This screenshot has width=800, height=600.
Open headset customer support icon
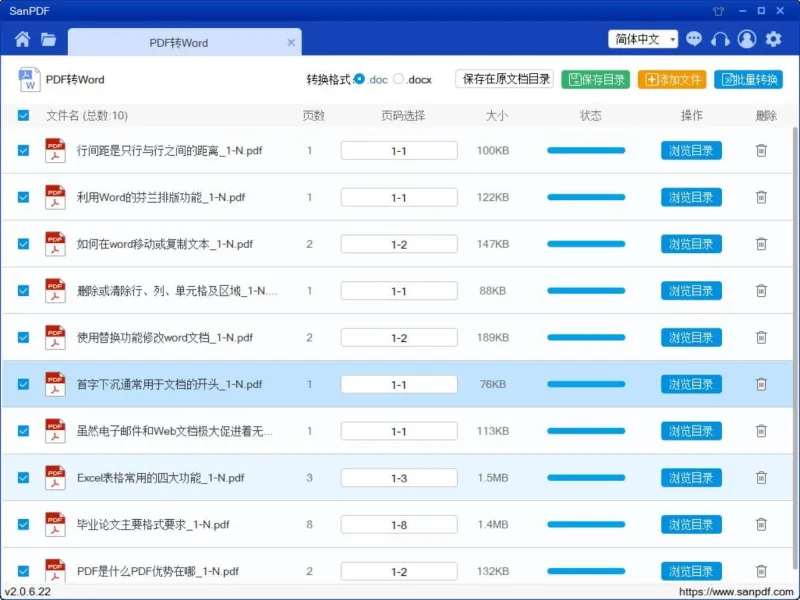720,39
